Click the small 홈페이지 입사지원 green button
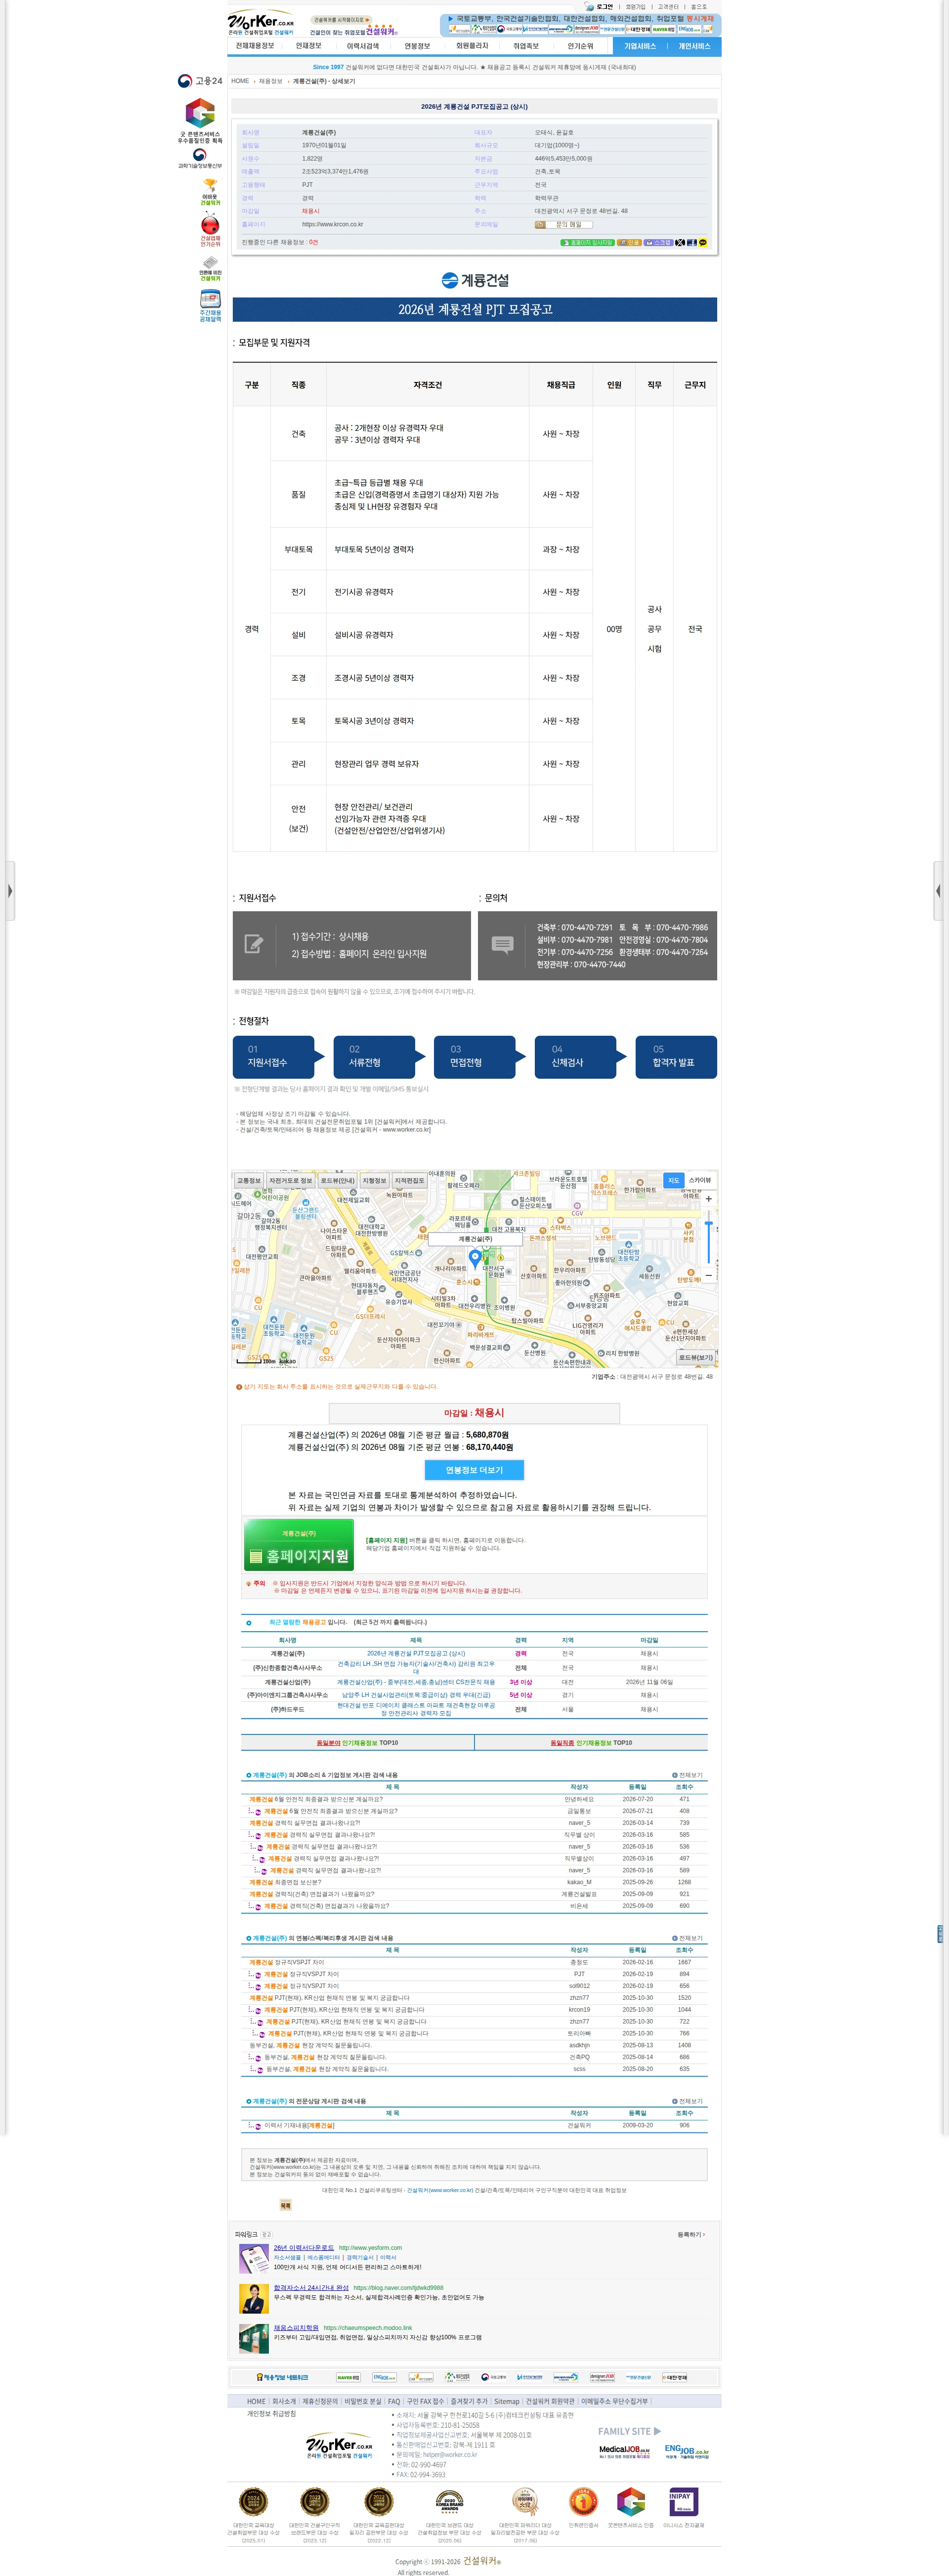The width and height of the screenshot is (949, 2576). point(587,242)
